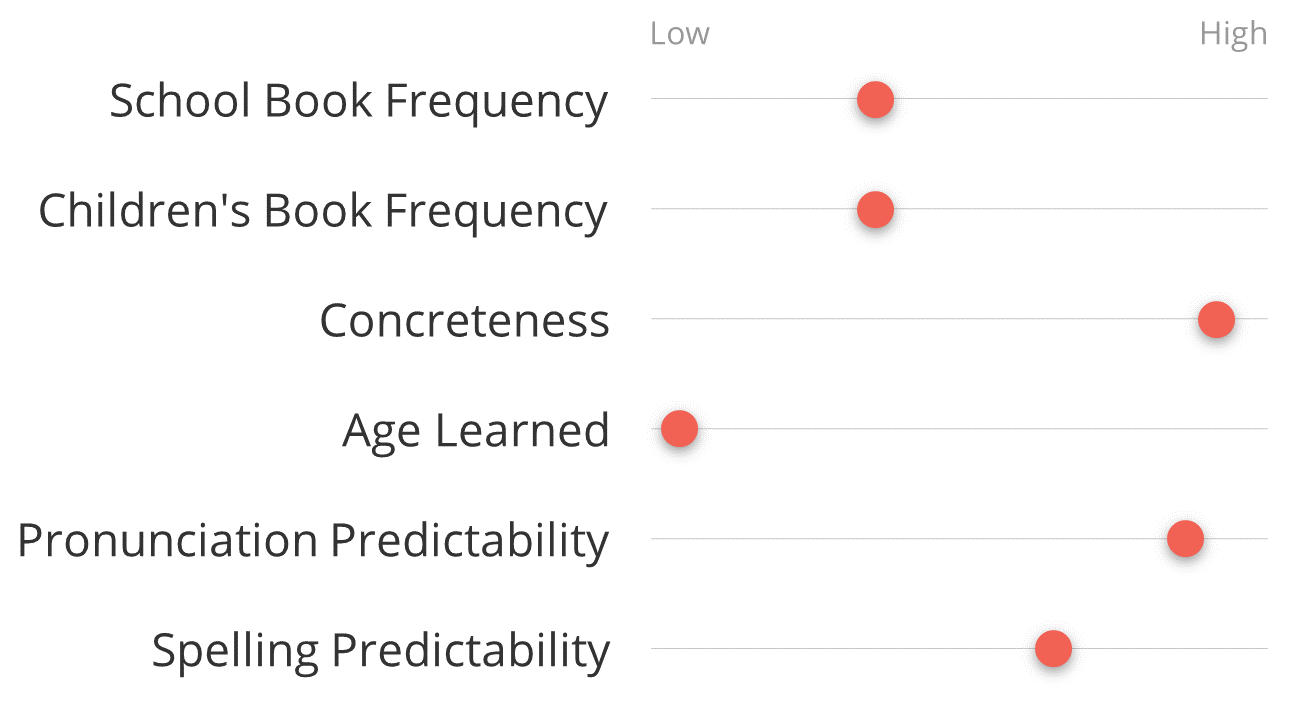The image size is (1302, 710).
Task: Select the Concreteness label text
Action: point(464,321)
